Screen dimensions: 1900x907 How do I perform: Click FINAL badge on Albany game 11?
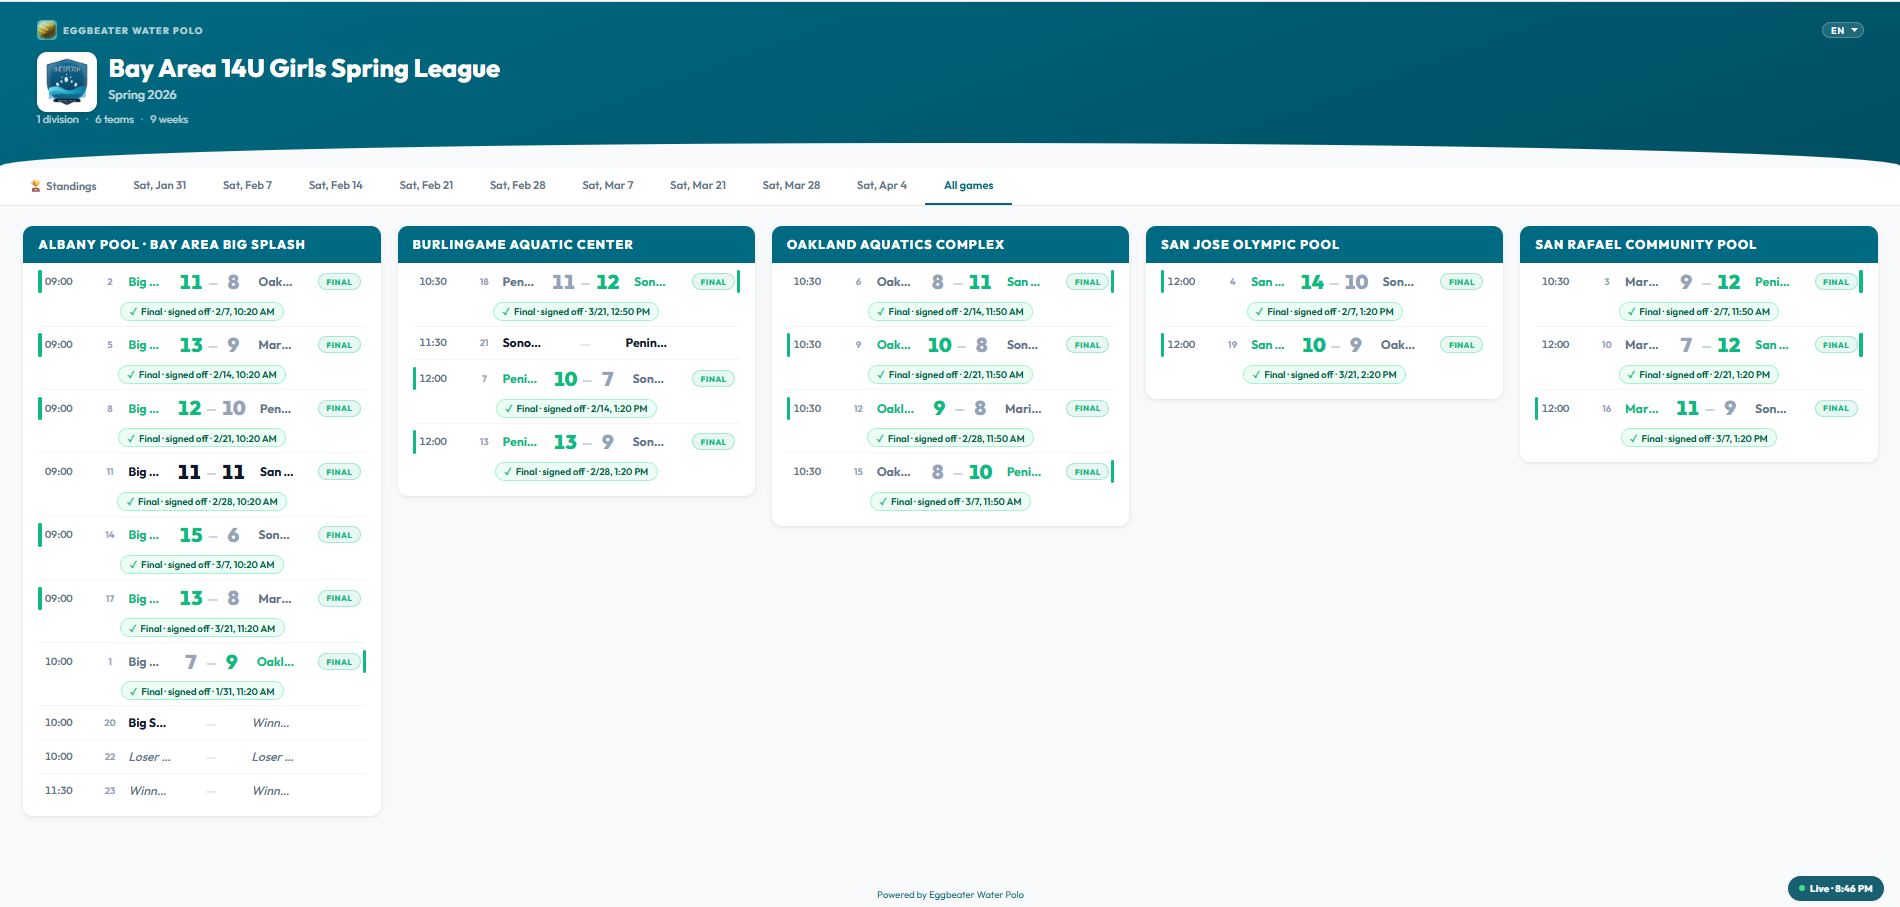pyautogui.click(x=339, y=472)
